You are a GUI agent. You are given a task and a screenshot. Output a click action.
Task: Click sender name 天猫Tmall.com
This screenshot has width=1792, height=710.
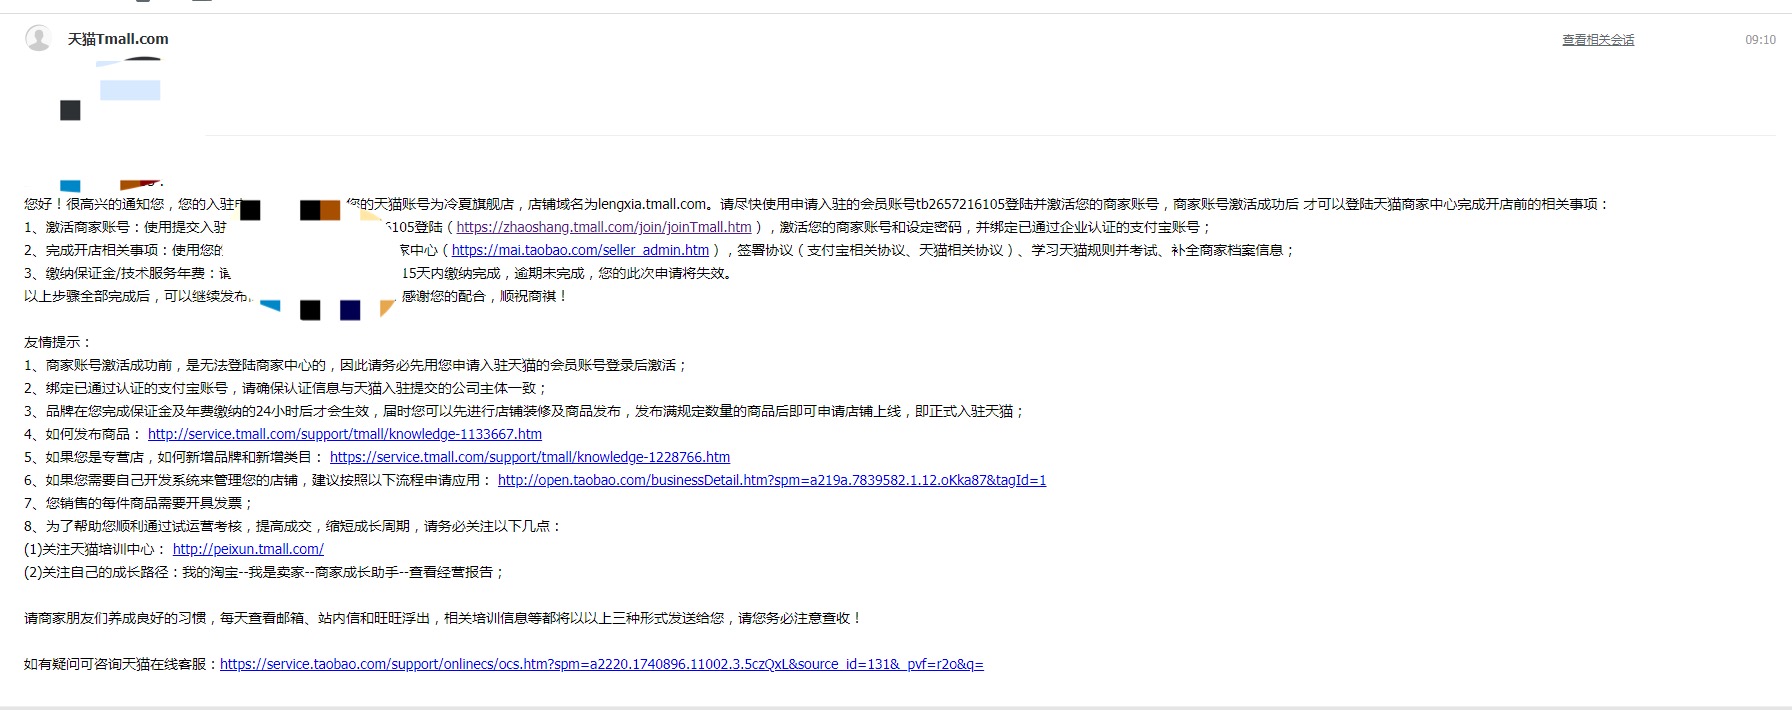click(118, 39)
